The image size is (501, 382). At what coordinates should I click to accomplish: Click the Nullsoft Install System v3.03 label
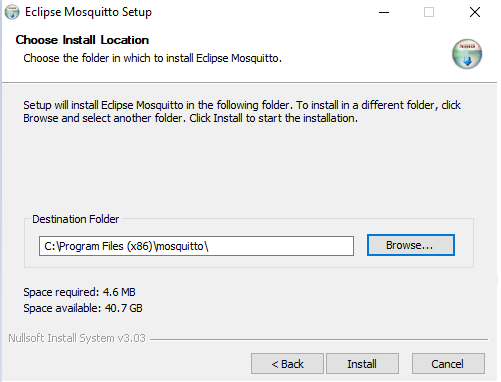coord(77,338)
